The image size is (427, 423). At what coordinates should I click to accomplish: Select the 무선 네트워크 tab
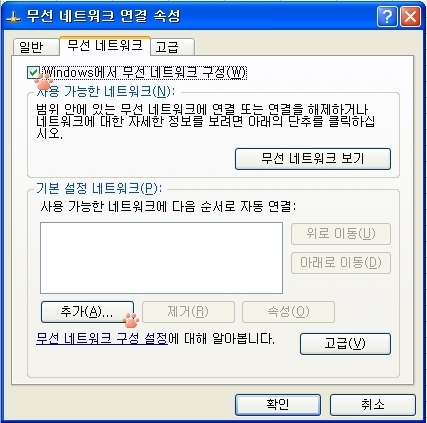pyautogui.click(x=105, y=45)
